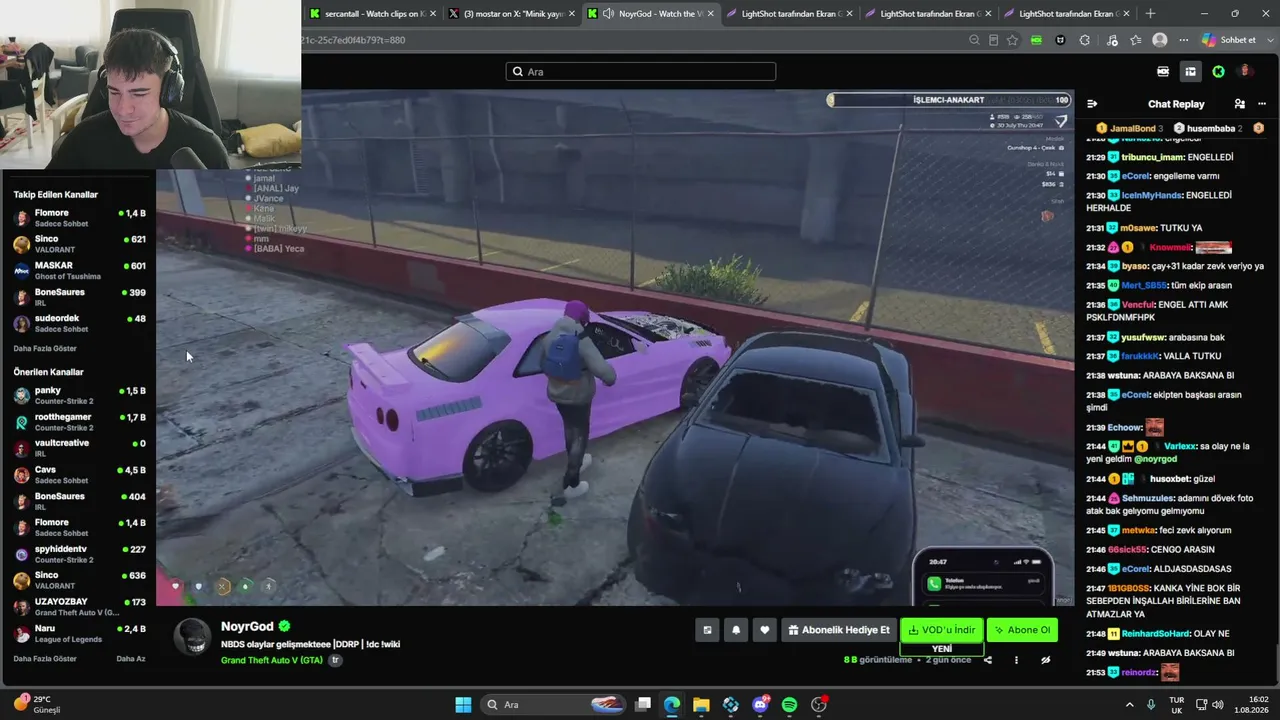Switch to the second LightShot tab
Viewport: 1280px width, 720px height.
pyautogui.click(x=926, y=14)
